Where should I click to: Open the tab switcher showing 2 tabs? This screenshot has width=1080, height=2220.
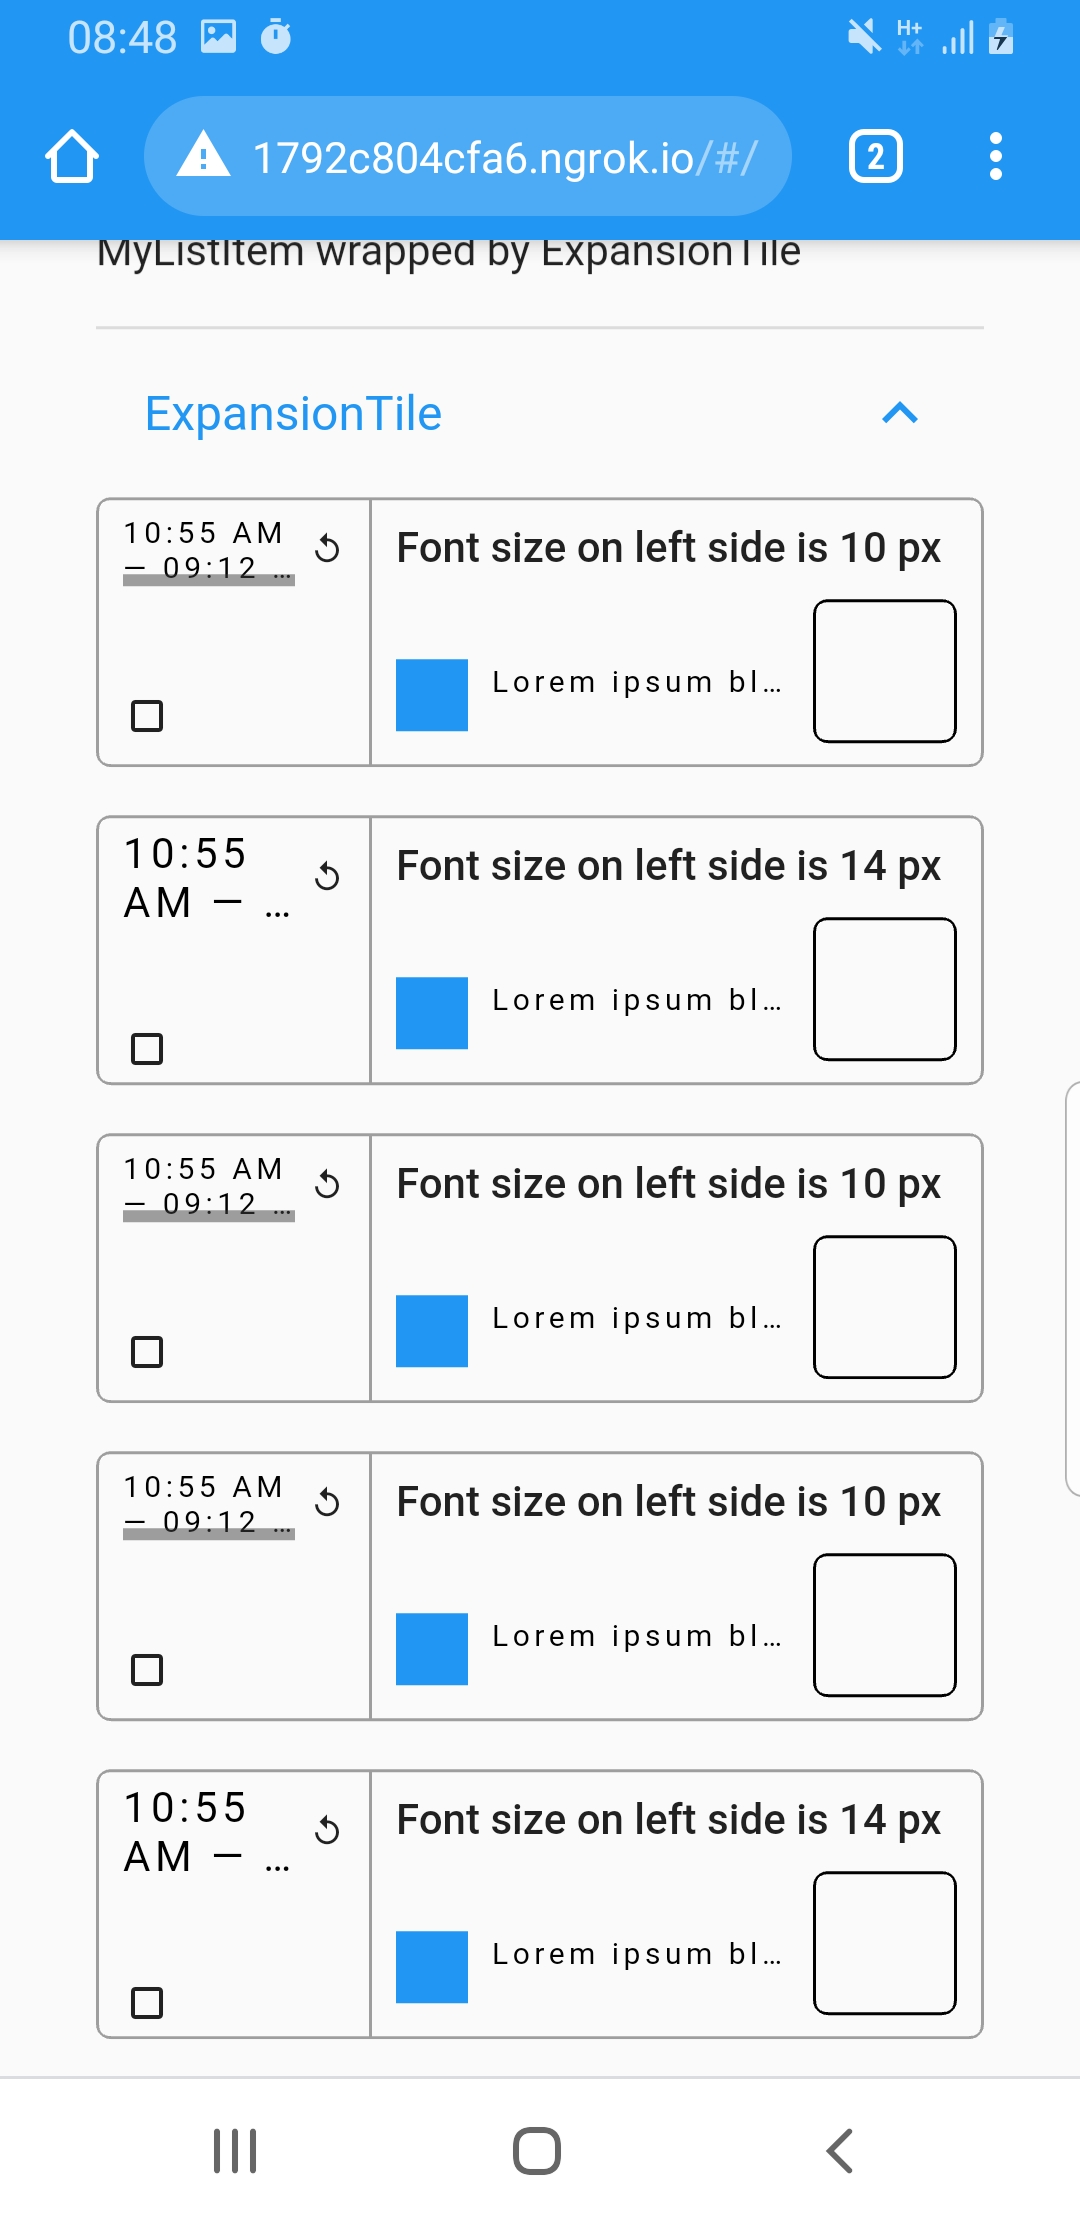(x=874, y=155)
